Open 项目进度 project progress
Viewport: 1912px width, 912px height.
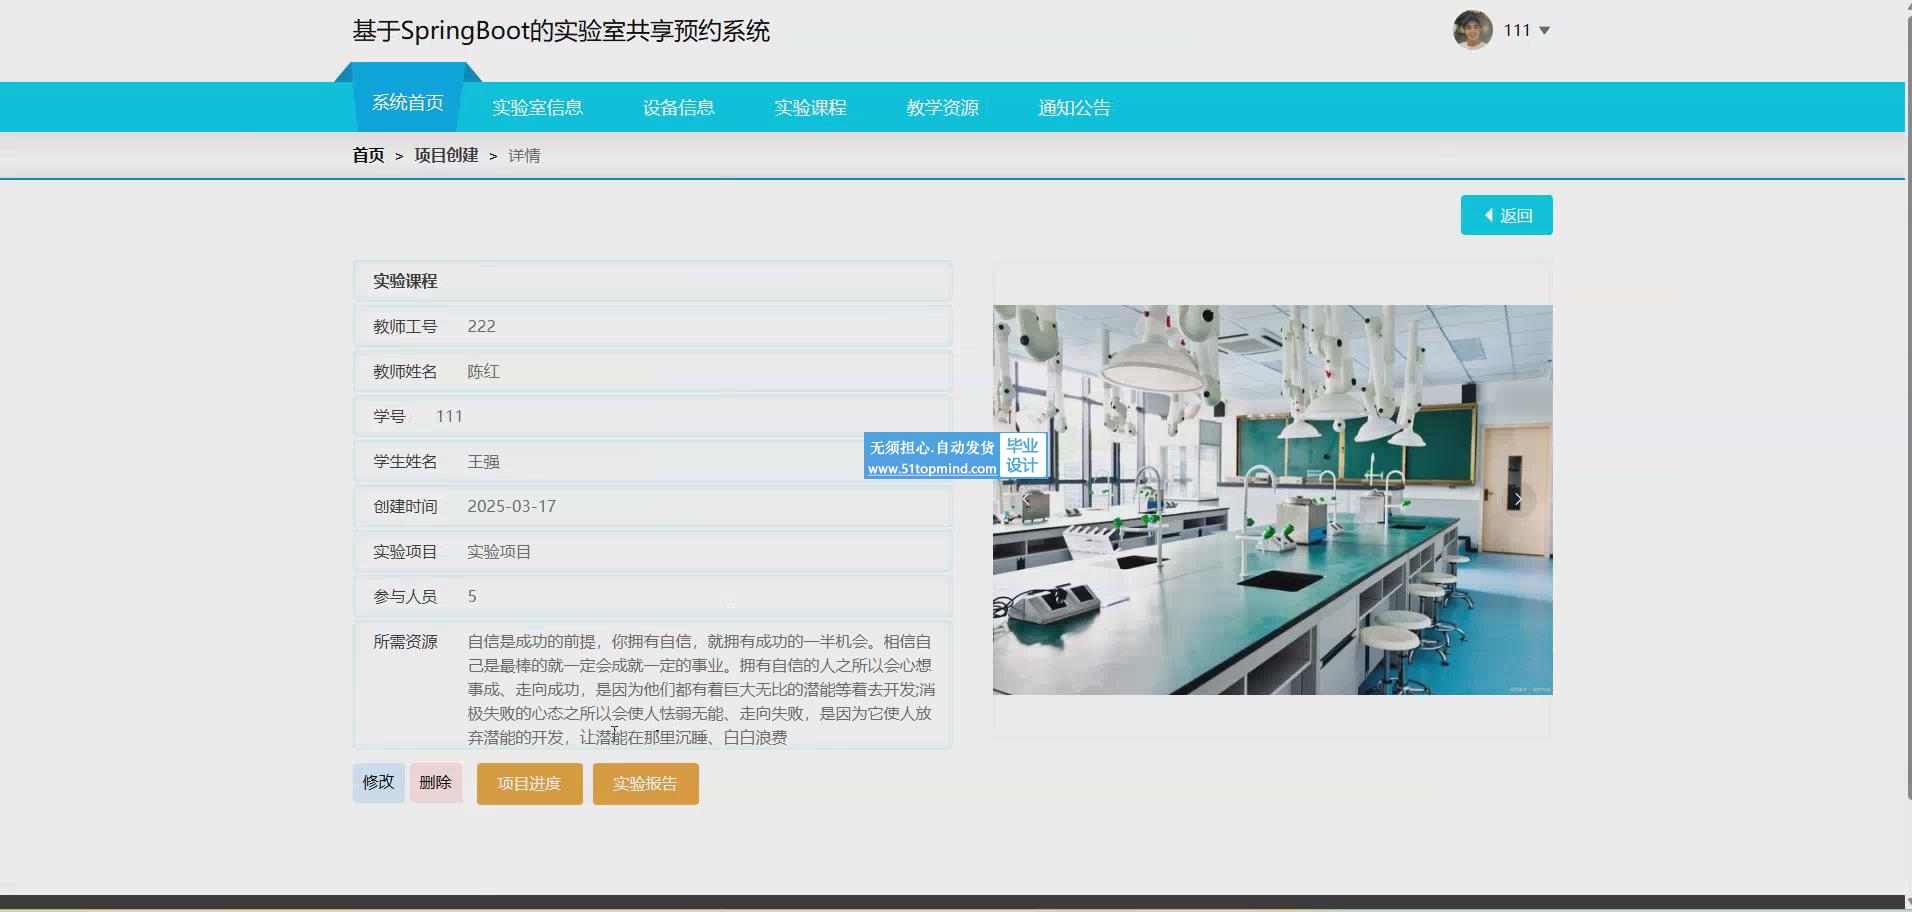click(x=529, y=784)
